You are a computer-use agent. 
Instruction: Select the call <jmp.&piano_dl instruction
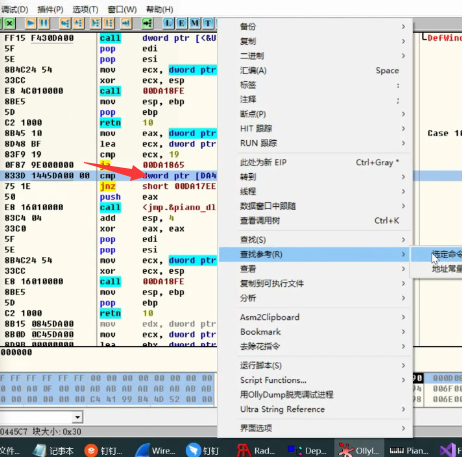point(109,207)
